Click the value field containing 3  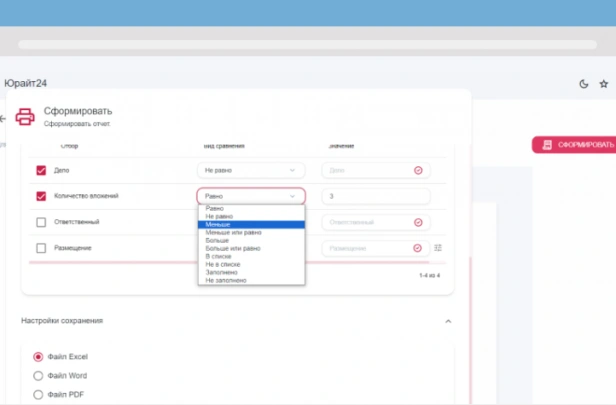[x=376, y=196]
